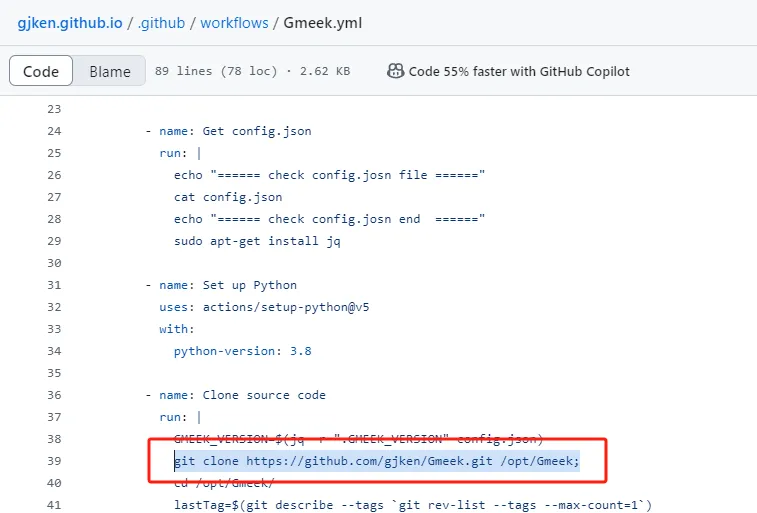This screenshot has height=513, width=757.
Task: Click "Code 55% faster with GitHub Copilot" link
Action: pyautogui.click(x=519, y=71)
